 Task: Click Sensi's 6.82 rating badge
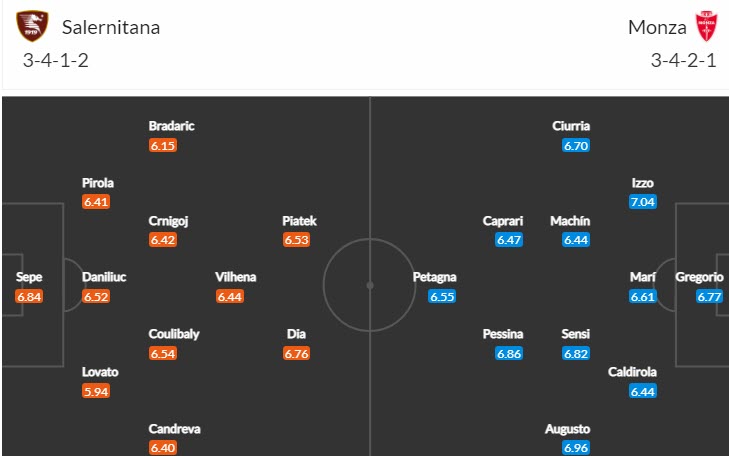(x=576, y=354)
